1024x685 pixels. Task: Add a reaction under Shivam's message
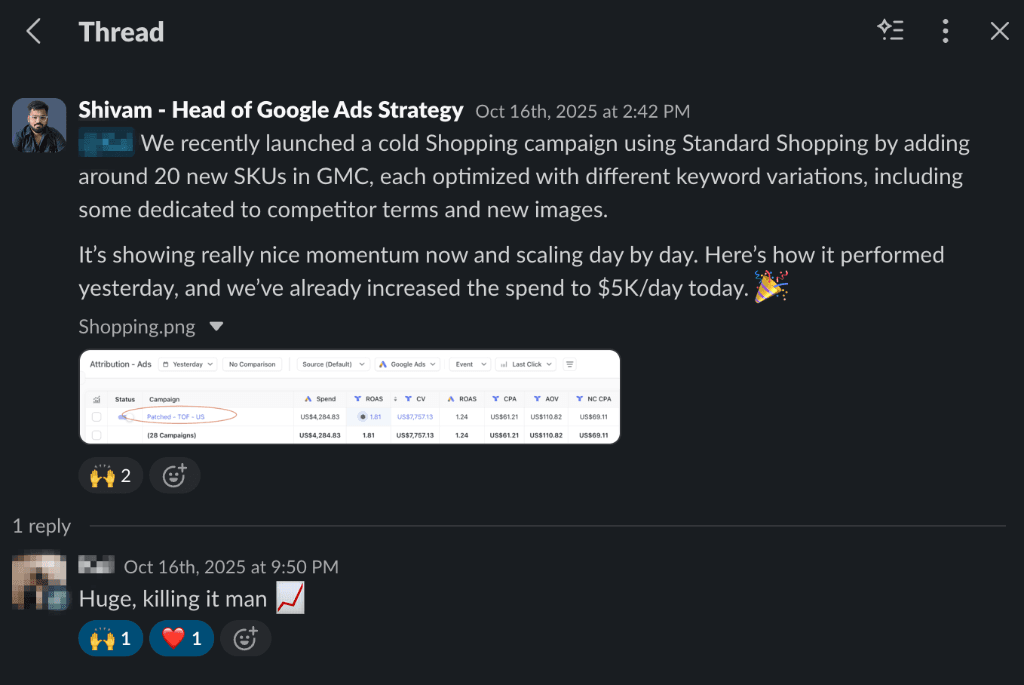point(174,475)
